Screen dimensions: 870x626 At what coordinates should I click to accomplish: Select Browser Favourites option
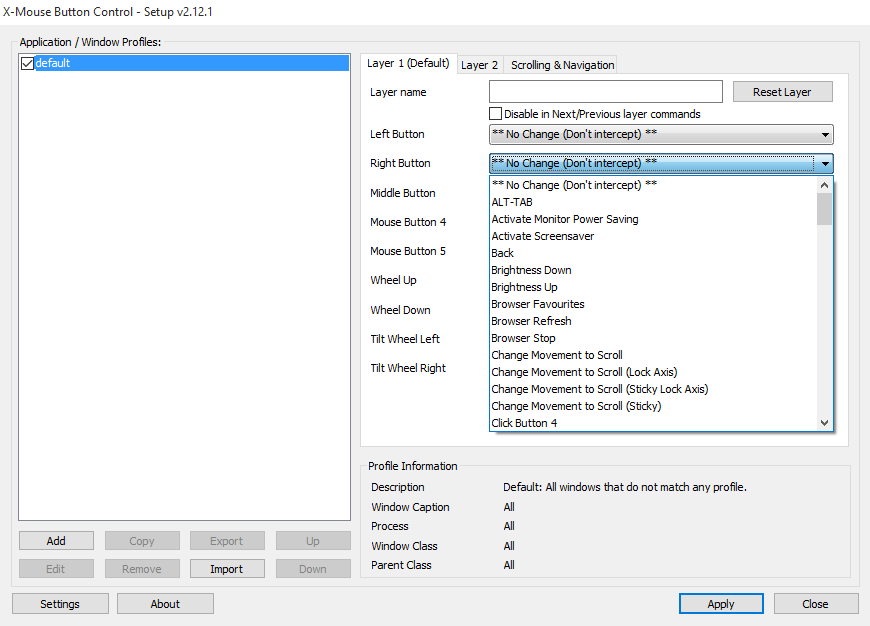point(654,304)
